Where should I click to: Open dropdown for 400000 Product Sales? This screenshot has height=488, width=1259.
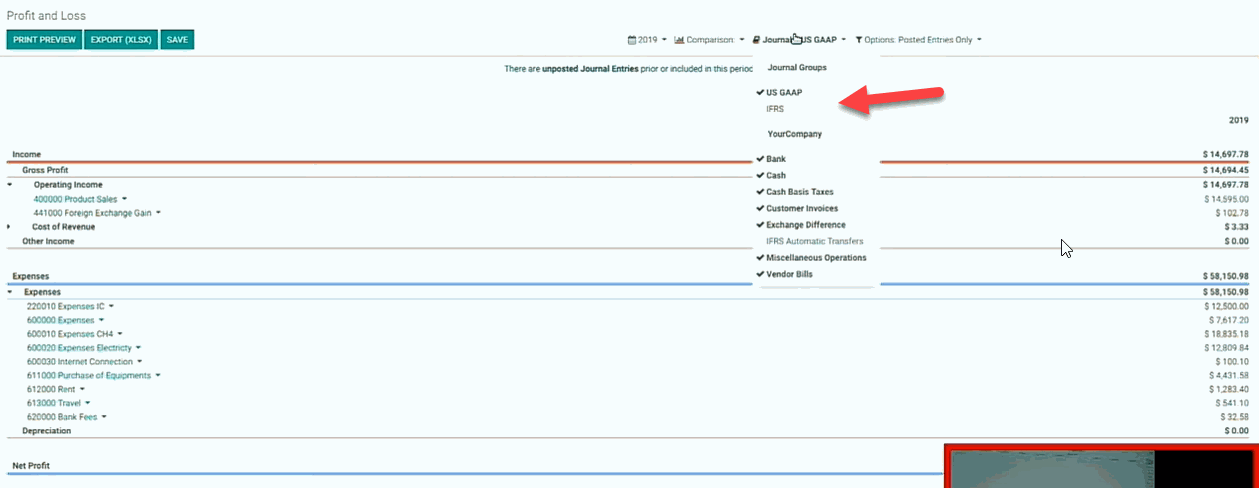(x=125, y=199)
